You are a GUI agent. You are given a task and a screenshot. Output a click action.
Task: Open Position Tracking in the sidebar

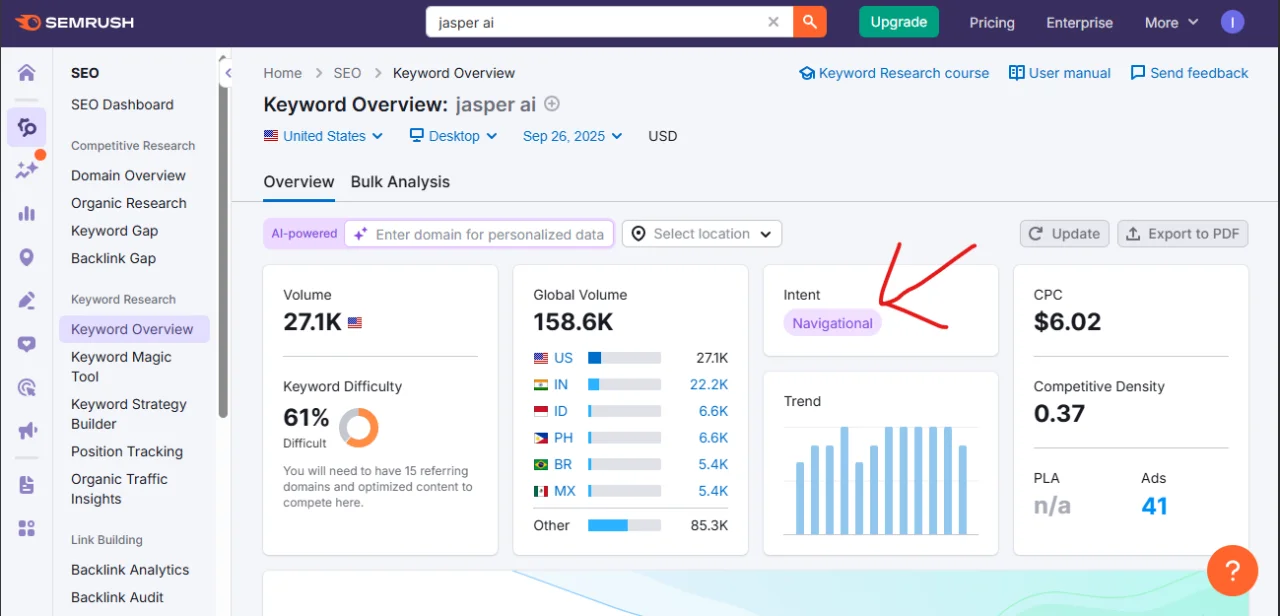pos(127,452)
